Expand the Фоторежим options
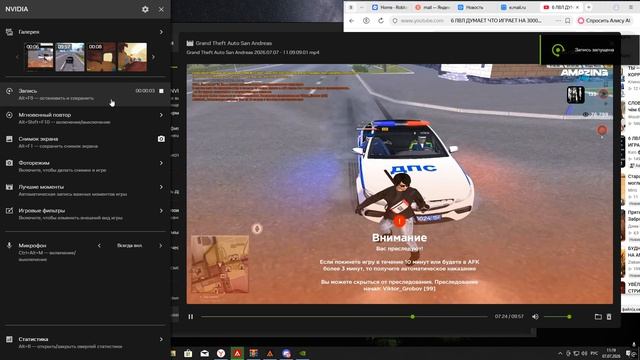Screen dimensions: 640x360 tap(161, 163)
